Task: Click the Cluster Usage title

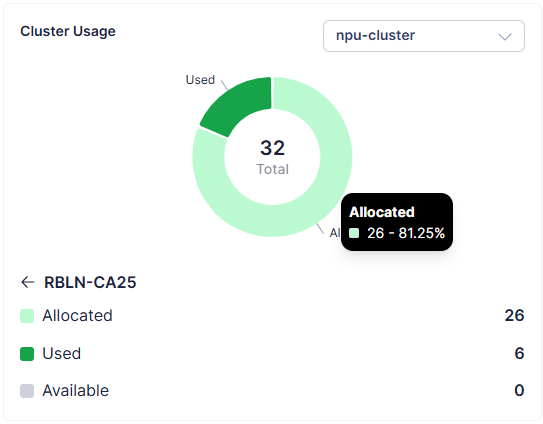Action: point(68,31)
